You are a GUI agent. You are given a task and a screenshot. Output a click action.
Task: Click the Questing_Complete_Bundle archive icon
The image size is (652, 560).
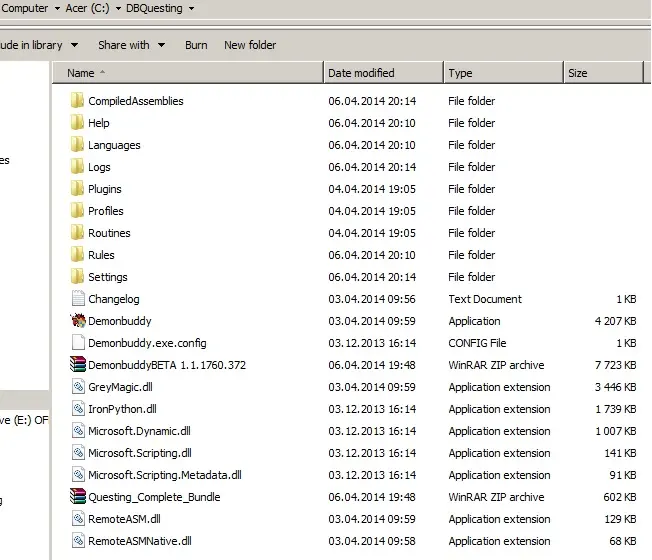pos(79,497)
